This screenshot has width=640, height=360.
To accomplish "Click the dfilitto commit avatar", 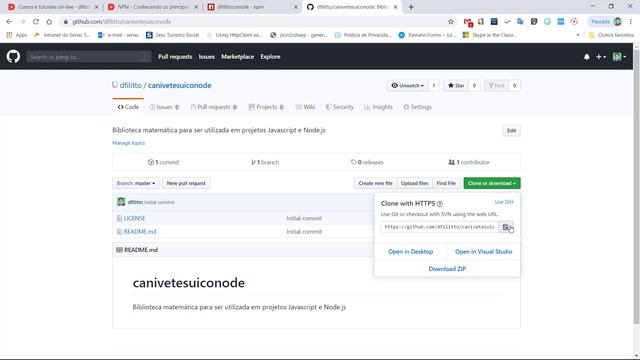I will click(x=121, y=202).
